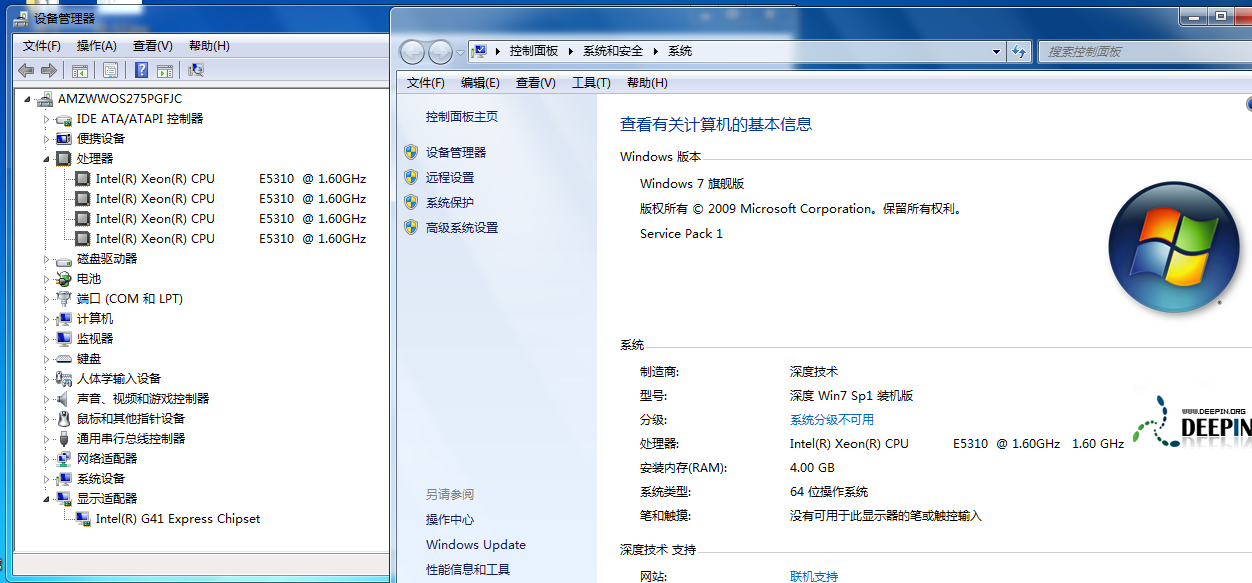Open 查看(V) menu in Device Manager

[x=152, y=46]
